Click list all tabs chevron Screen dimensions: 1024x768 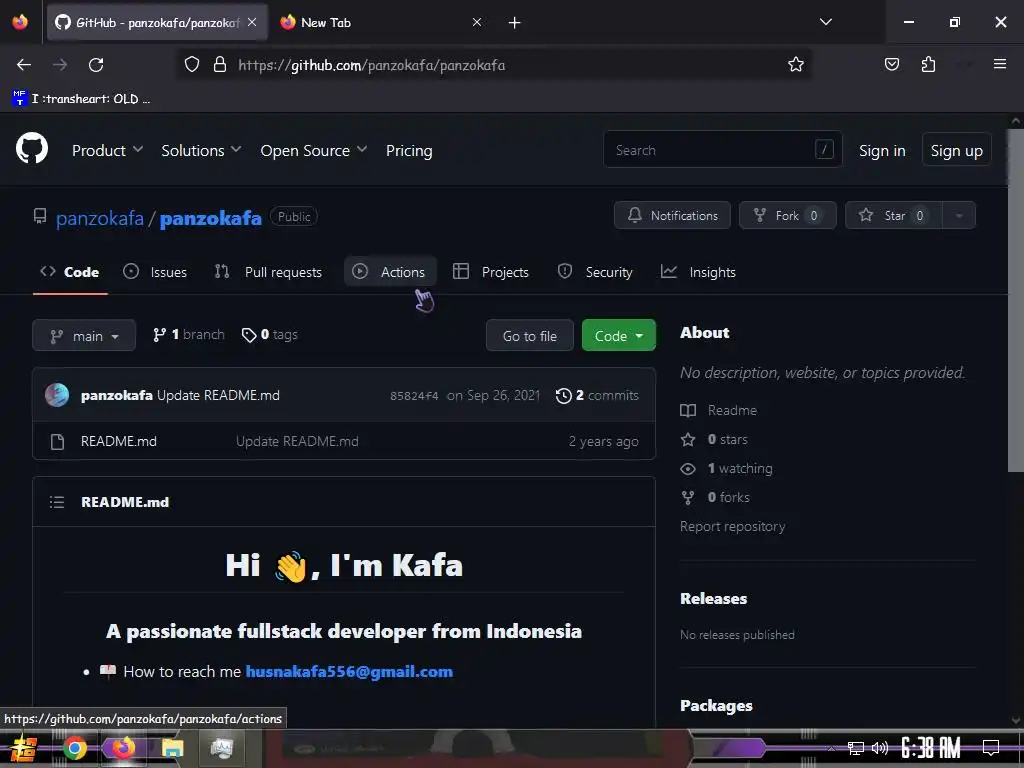[825, 22]
